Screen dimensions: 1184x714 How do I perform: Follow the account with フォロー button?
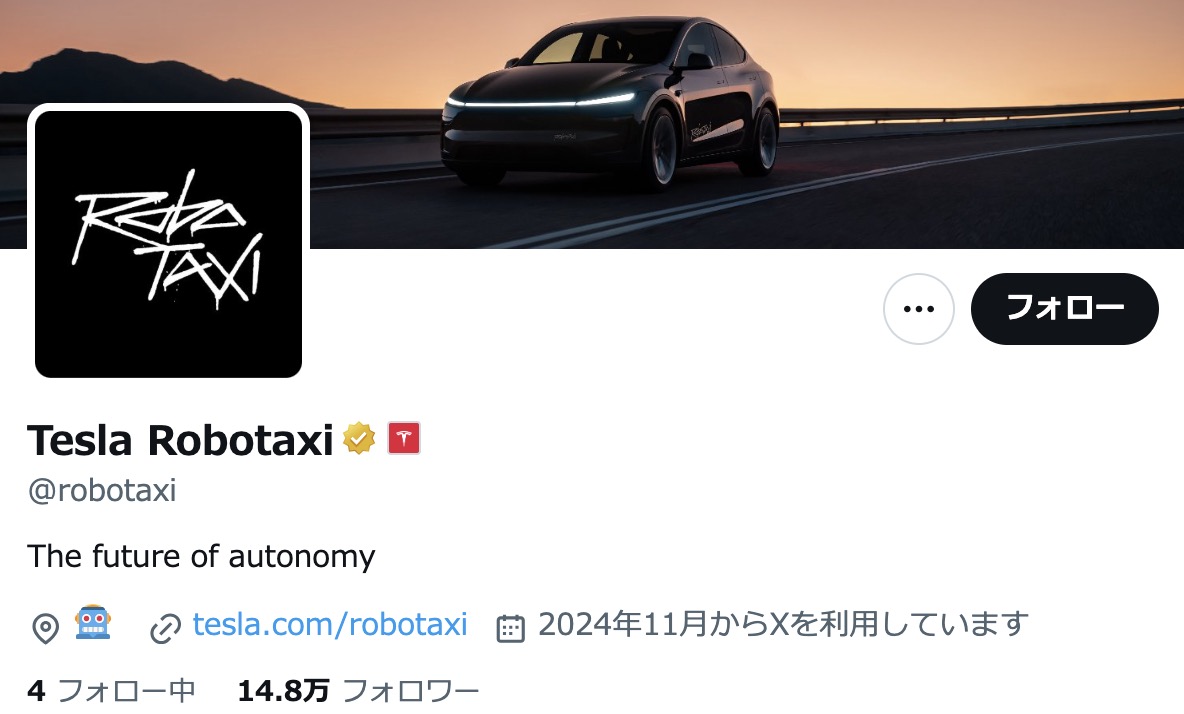(x=1065, y=309)
